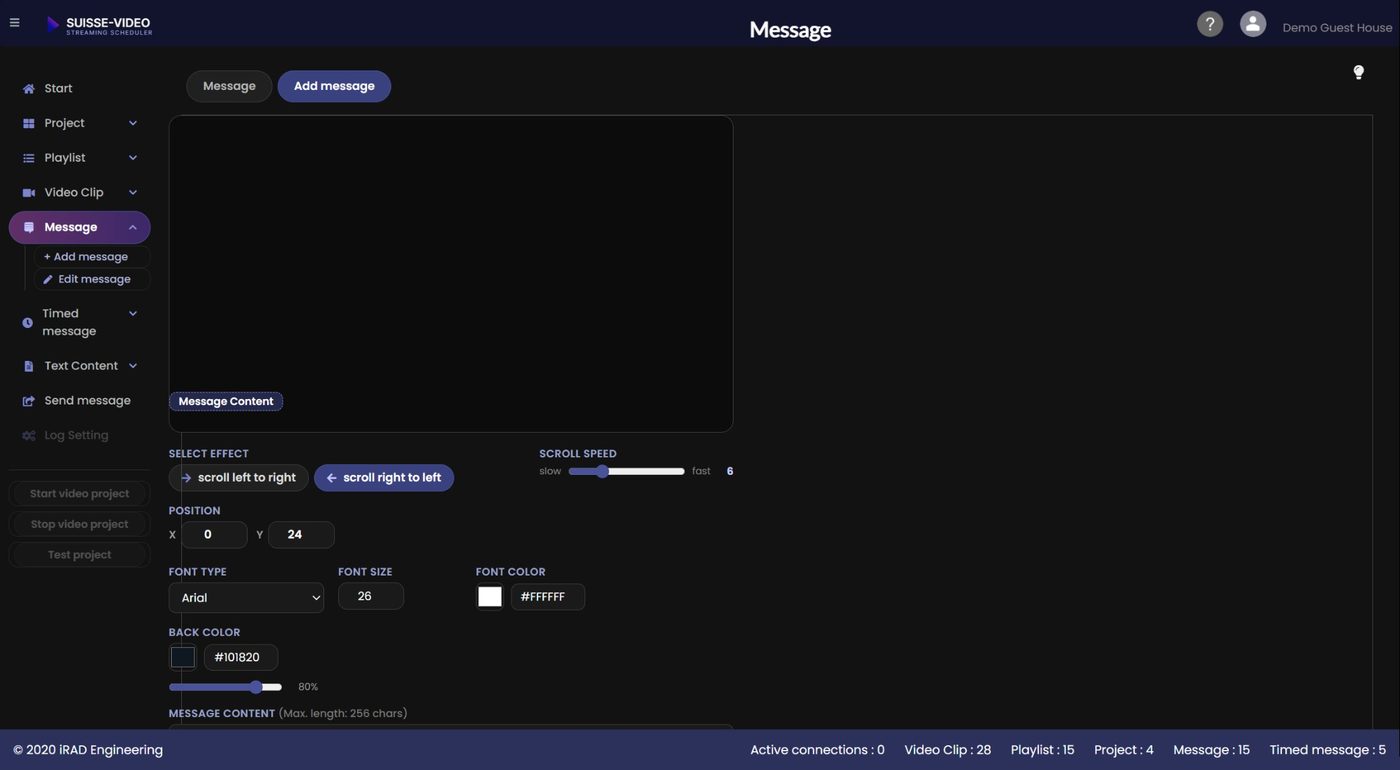Image resolution: width=1400 pixels, height=770 pixels.
Task: Click the Playlist list icon
Action: click(x=28, y=158)
